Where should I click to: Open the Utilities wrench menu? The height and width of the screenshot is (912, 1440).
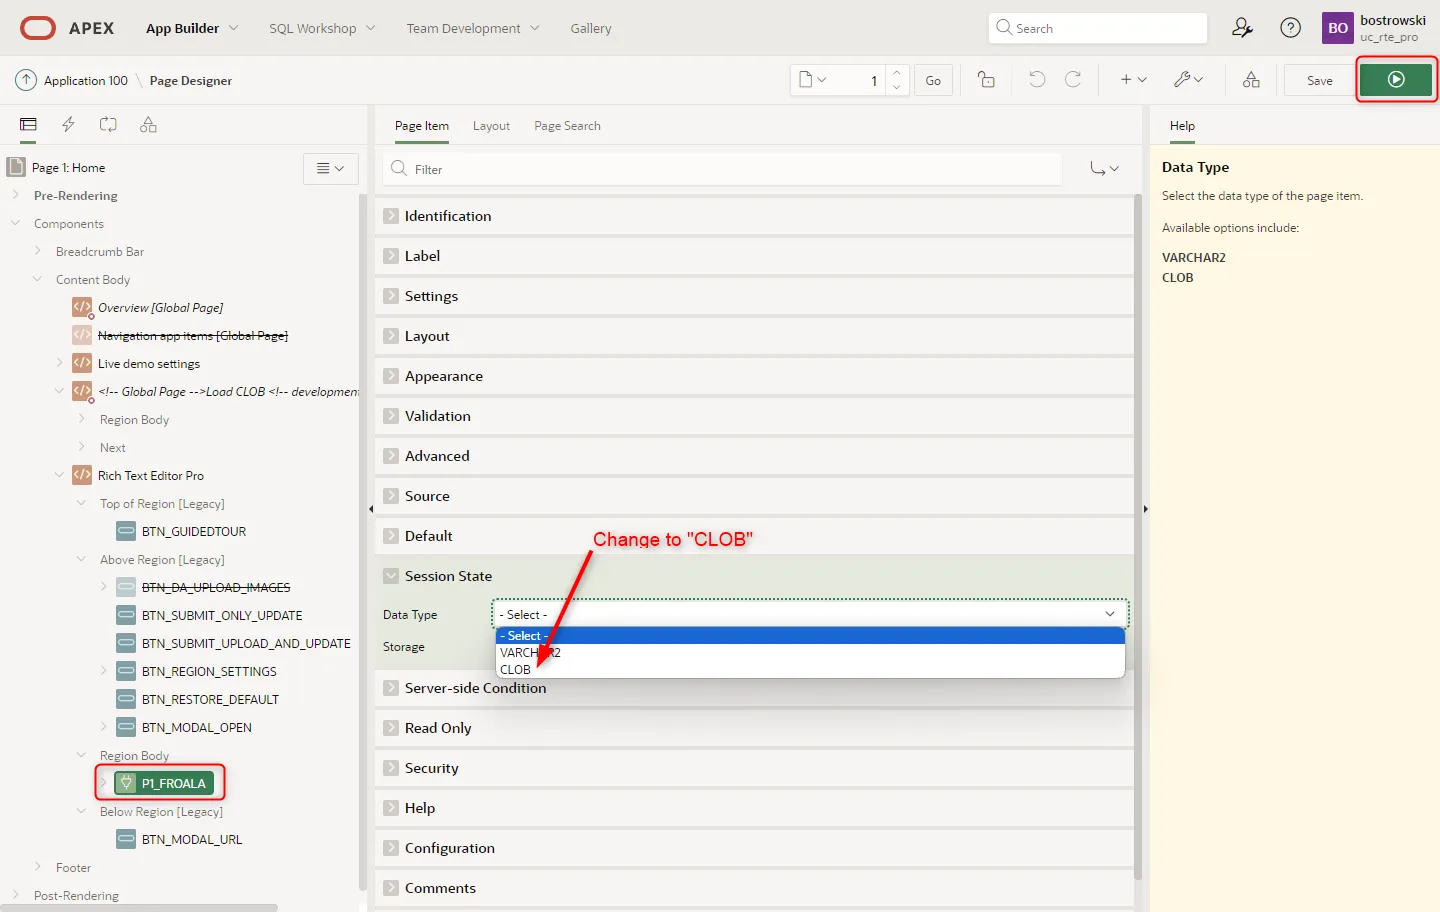click(1188, 80)
